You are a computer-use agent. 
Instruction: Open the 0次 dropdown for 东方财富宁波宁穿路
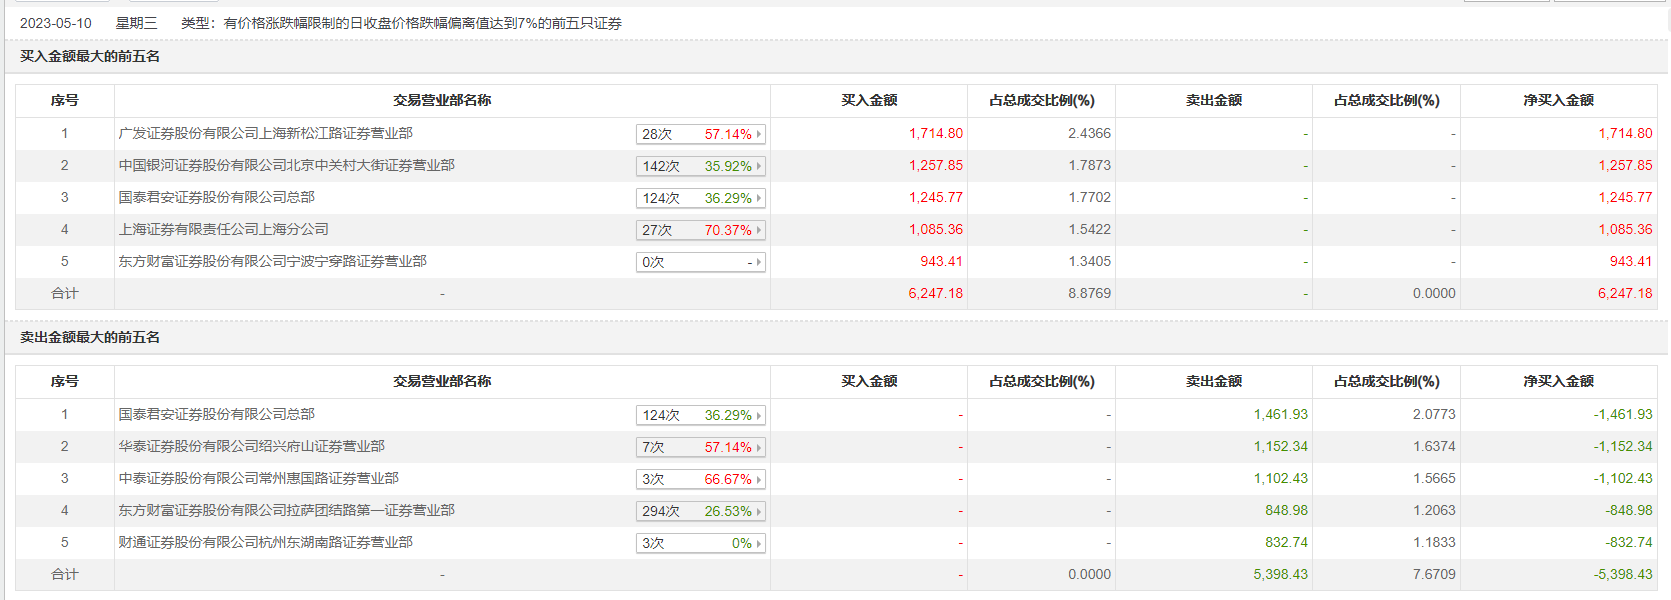click(759, 262)
